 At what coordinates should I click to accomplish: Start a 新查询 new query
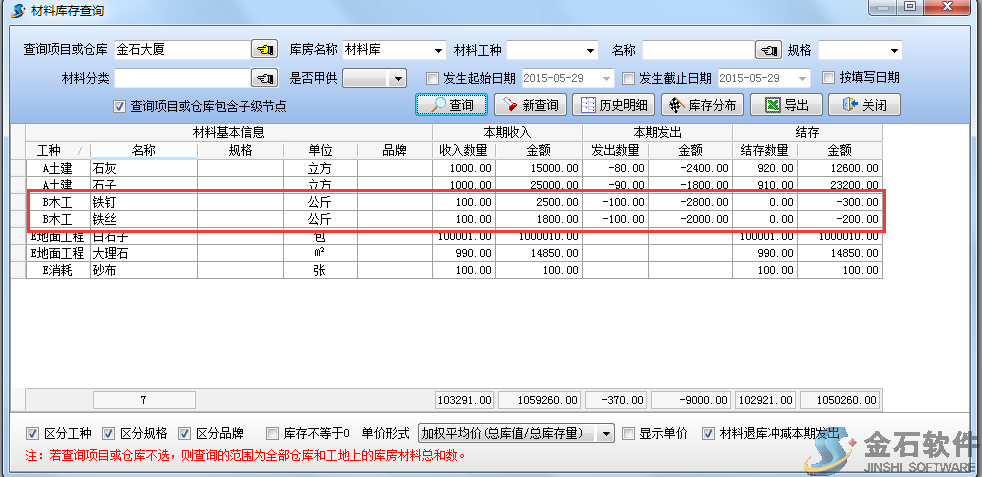(531, 105)
